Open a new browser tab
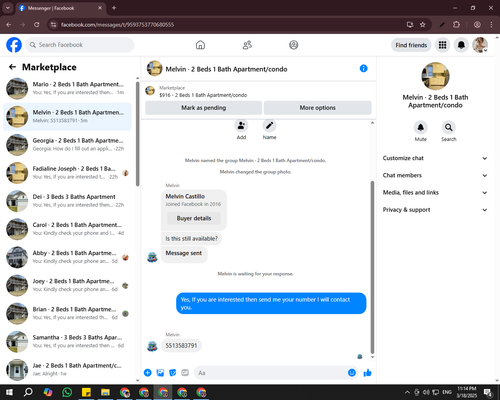This screenshot has height=400, width=500. 114,8
